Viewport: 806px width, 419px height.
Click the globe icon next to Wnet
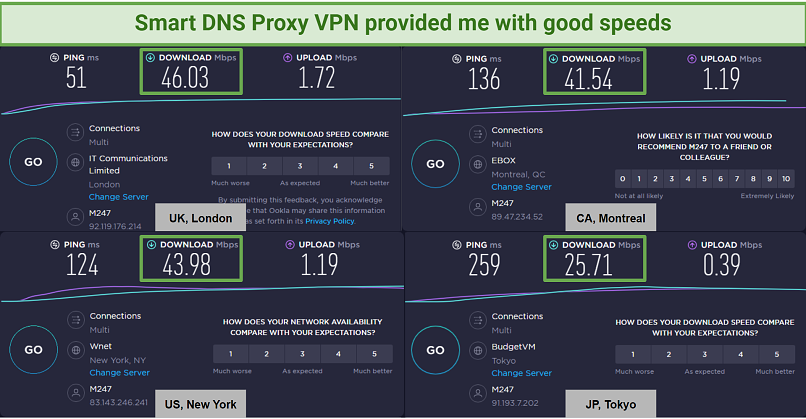click(76, 351)
